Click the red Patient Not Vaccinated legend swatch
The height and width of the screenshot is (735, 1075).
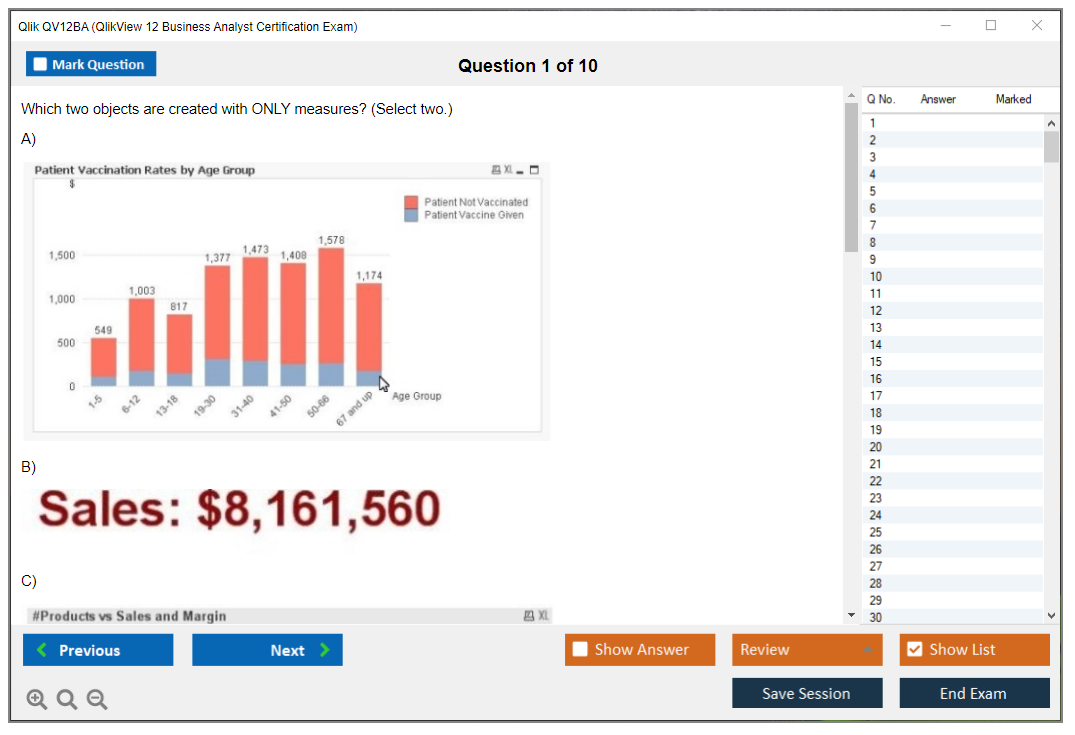click(411, 202)
